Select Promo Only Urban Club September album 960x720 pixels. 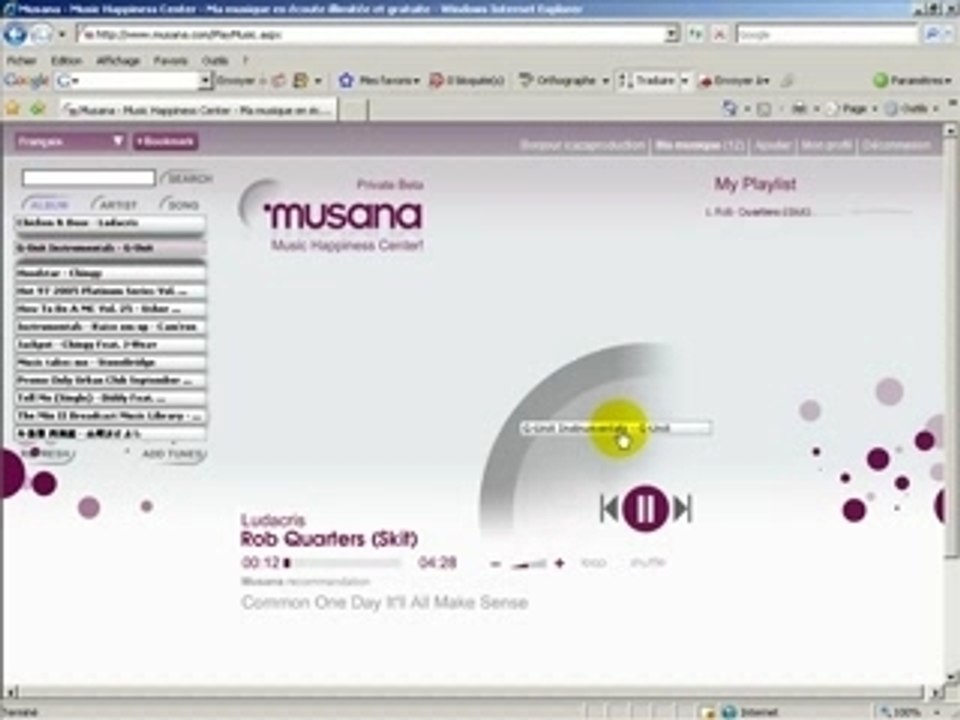(x=110, y=380)
